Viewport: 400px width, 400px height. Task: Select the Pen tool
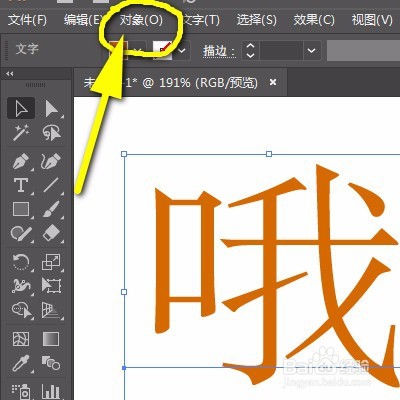coord(21,161)
